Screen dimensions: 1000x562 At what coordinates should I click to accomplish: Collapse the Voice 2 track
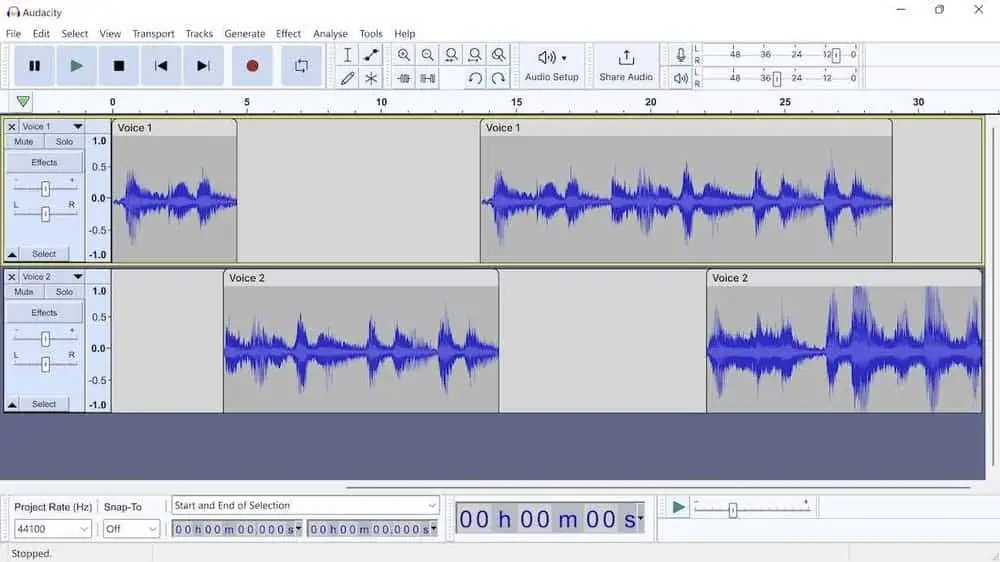(x=11, y=404)
